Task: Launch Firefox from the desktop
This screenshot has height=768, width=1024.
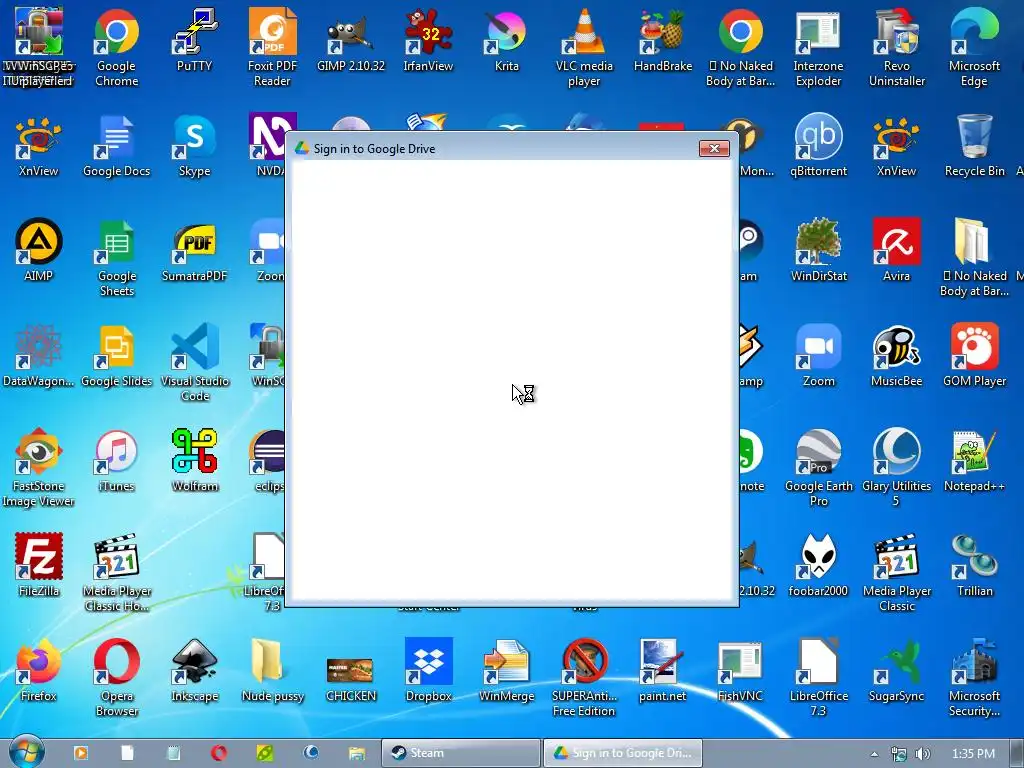Action: pyautogui.click(x=39, y=670)
